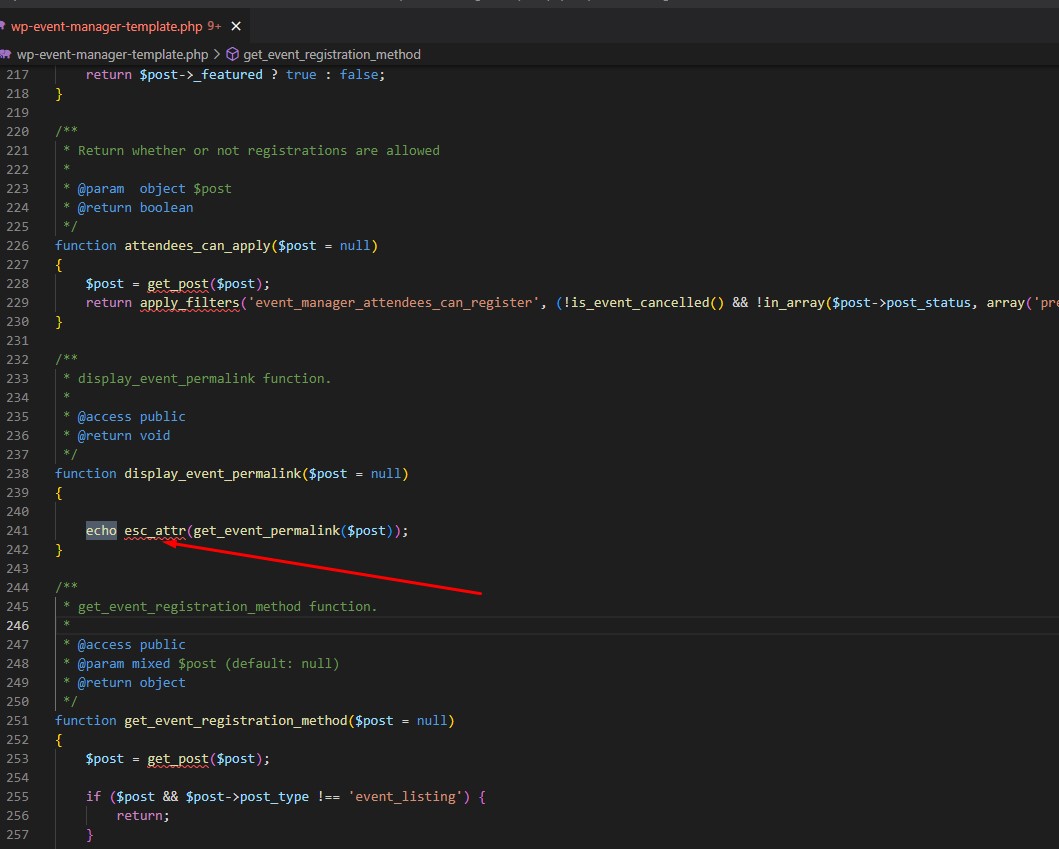
Task: Click 'get_event_registration_method function.' comment on line 245
Action: [x=228, y=607]
